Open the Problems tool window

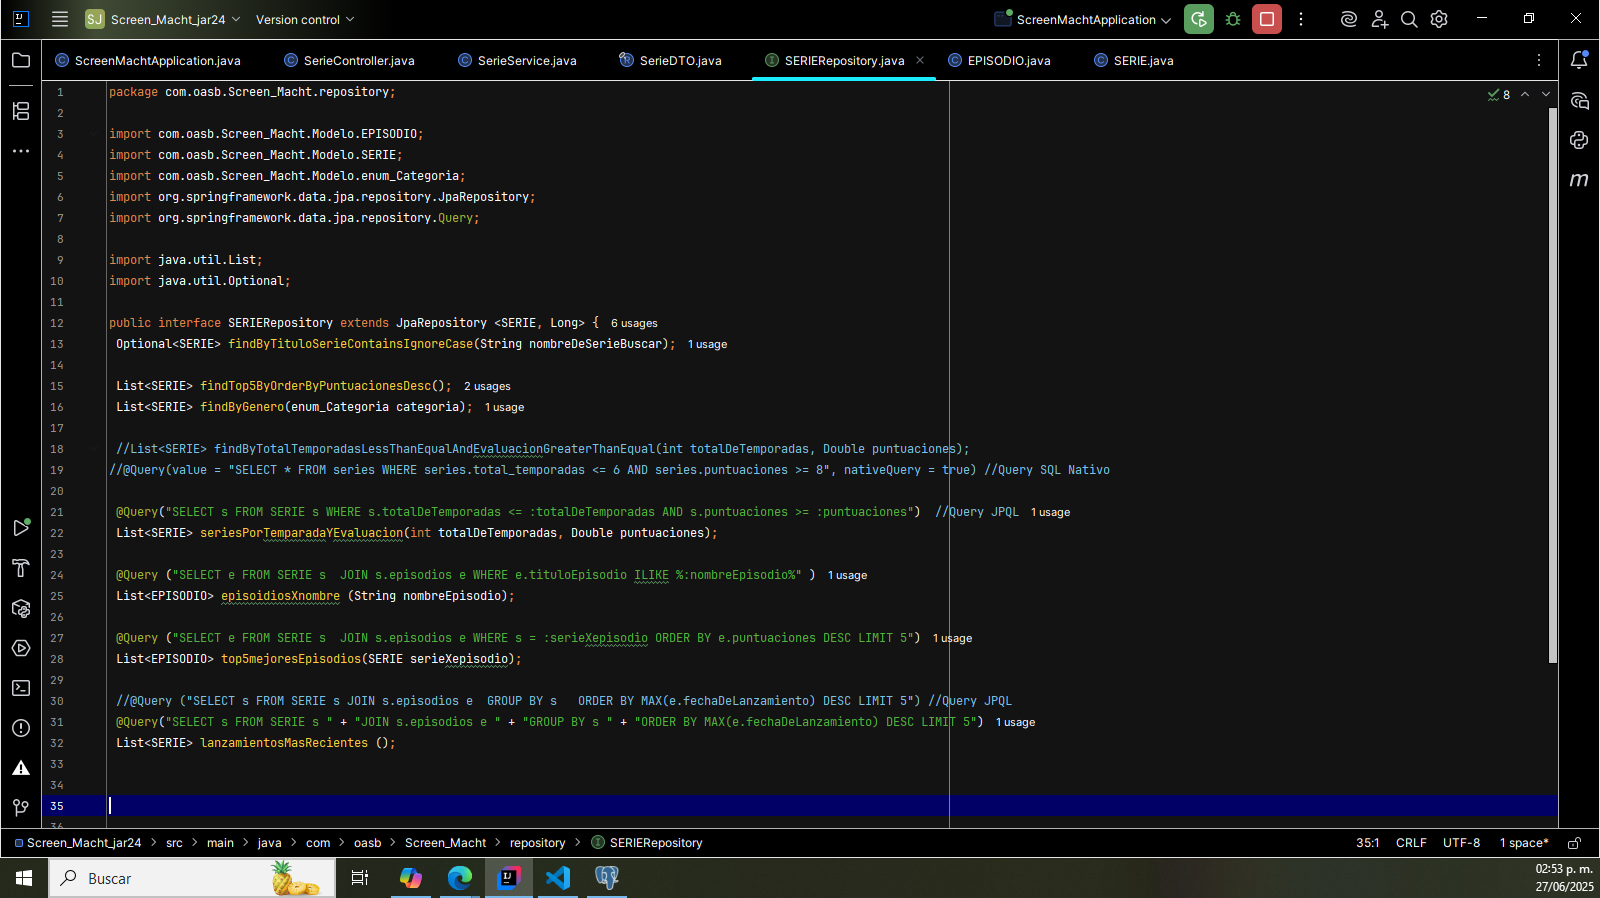click(21, 728)
